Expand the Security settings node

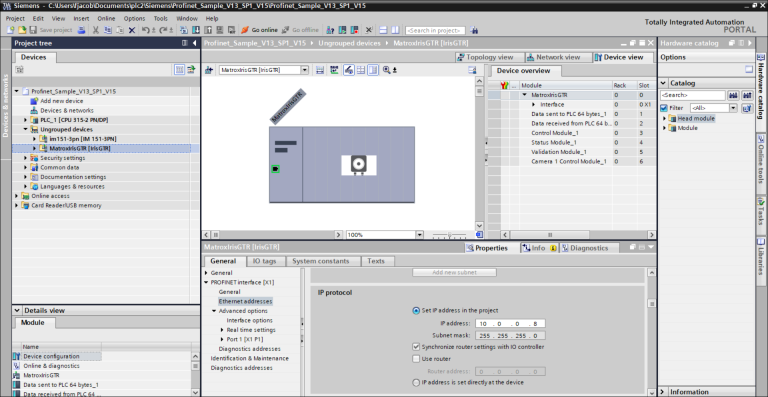coord(25,158)
